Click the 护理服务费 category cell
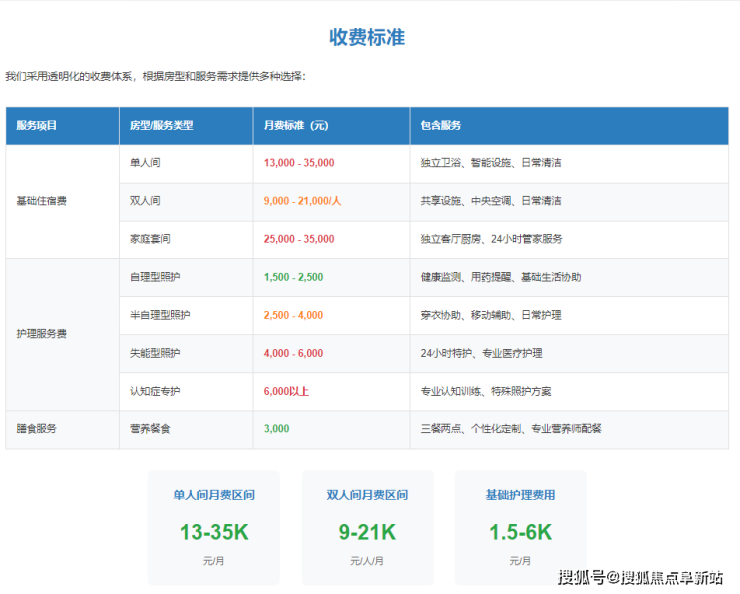Image resolution: width=740 pixels, height=594 pixels. [x=42, y=334]
